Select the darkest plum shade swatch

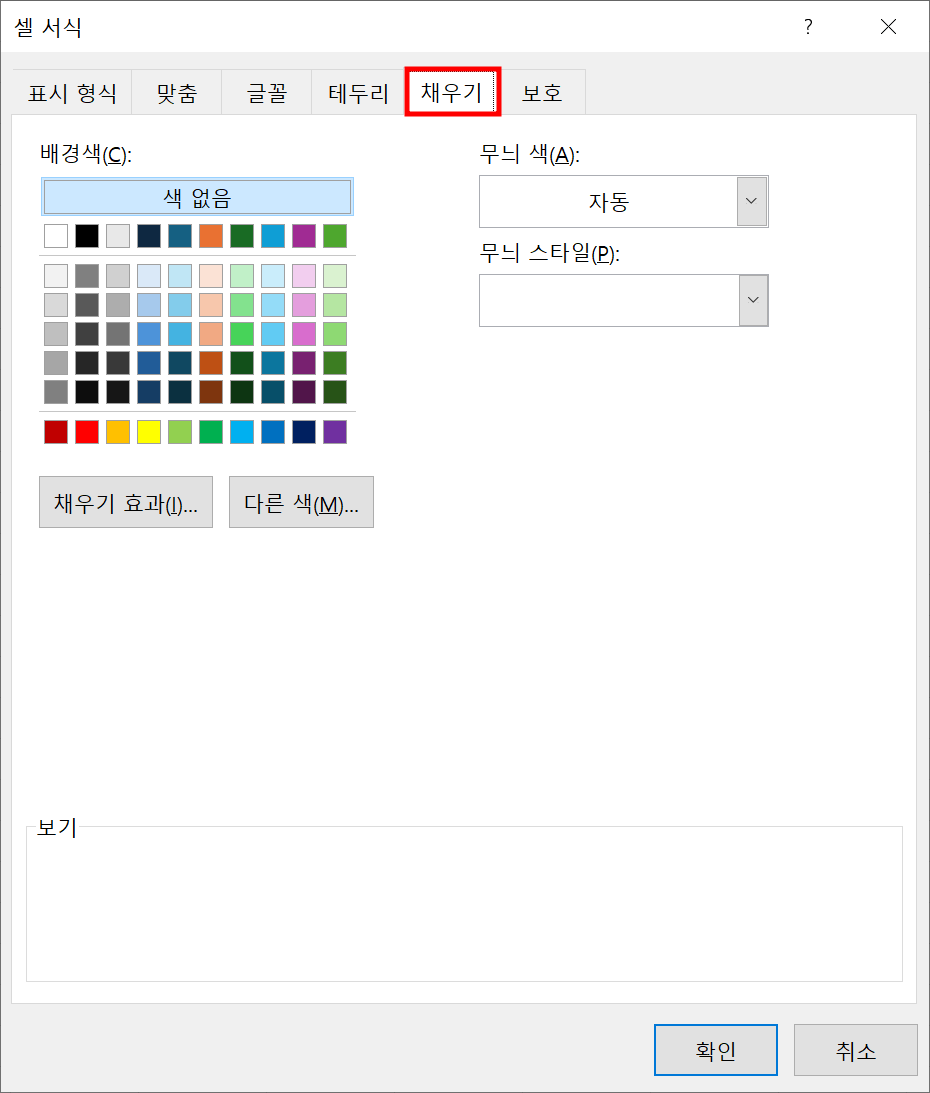pos(304,392)
